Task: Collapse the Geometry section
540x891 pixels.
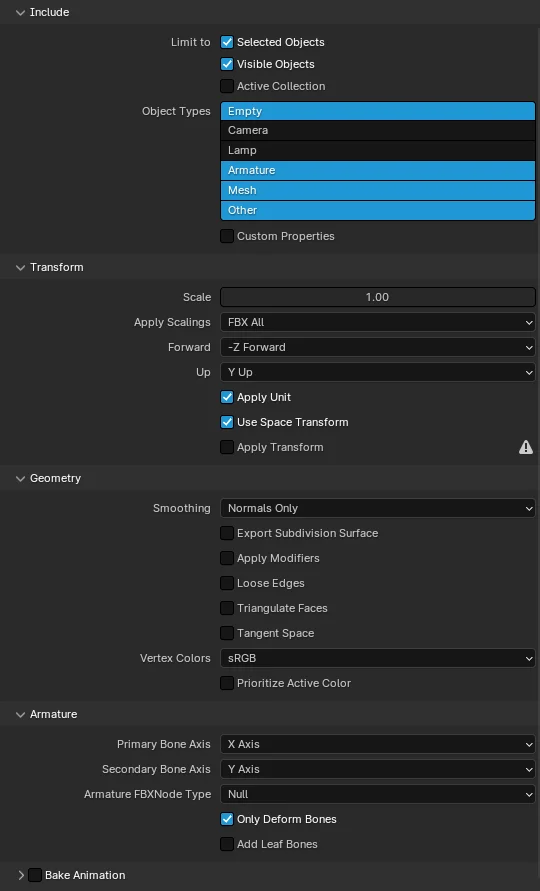Action: point(20,478)
